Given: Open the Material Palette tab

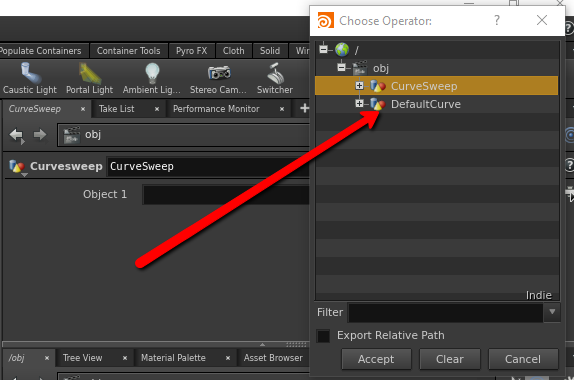Looking at the screenshot, I should click(x=173, y=358).
